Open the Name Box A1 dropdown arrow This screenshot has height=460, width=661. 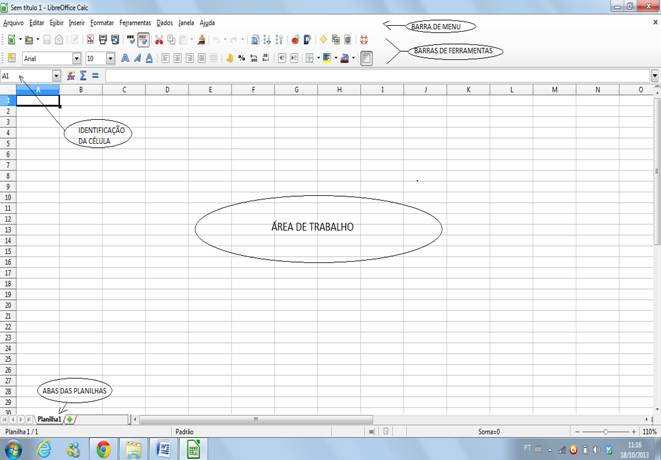click(x=56, y=76)
